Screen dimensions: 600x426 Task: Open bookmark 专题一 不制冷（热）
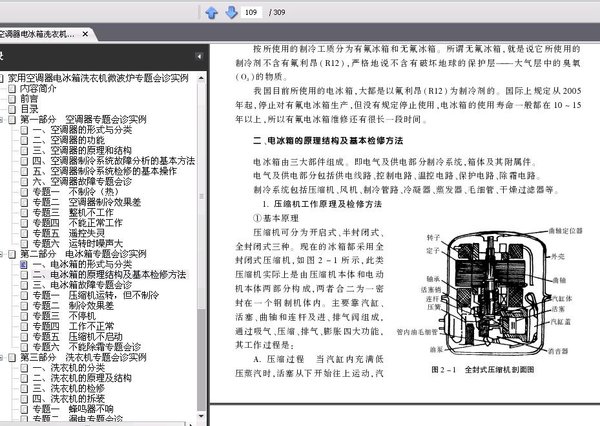(76, 192)
